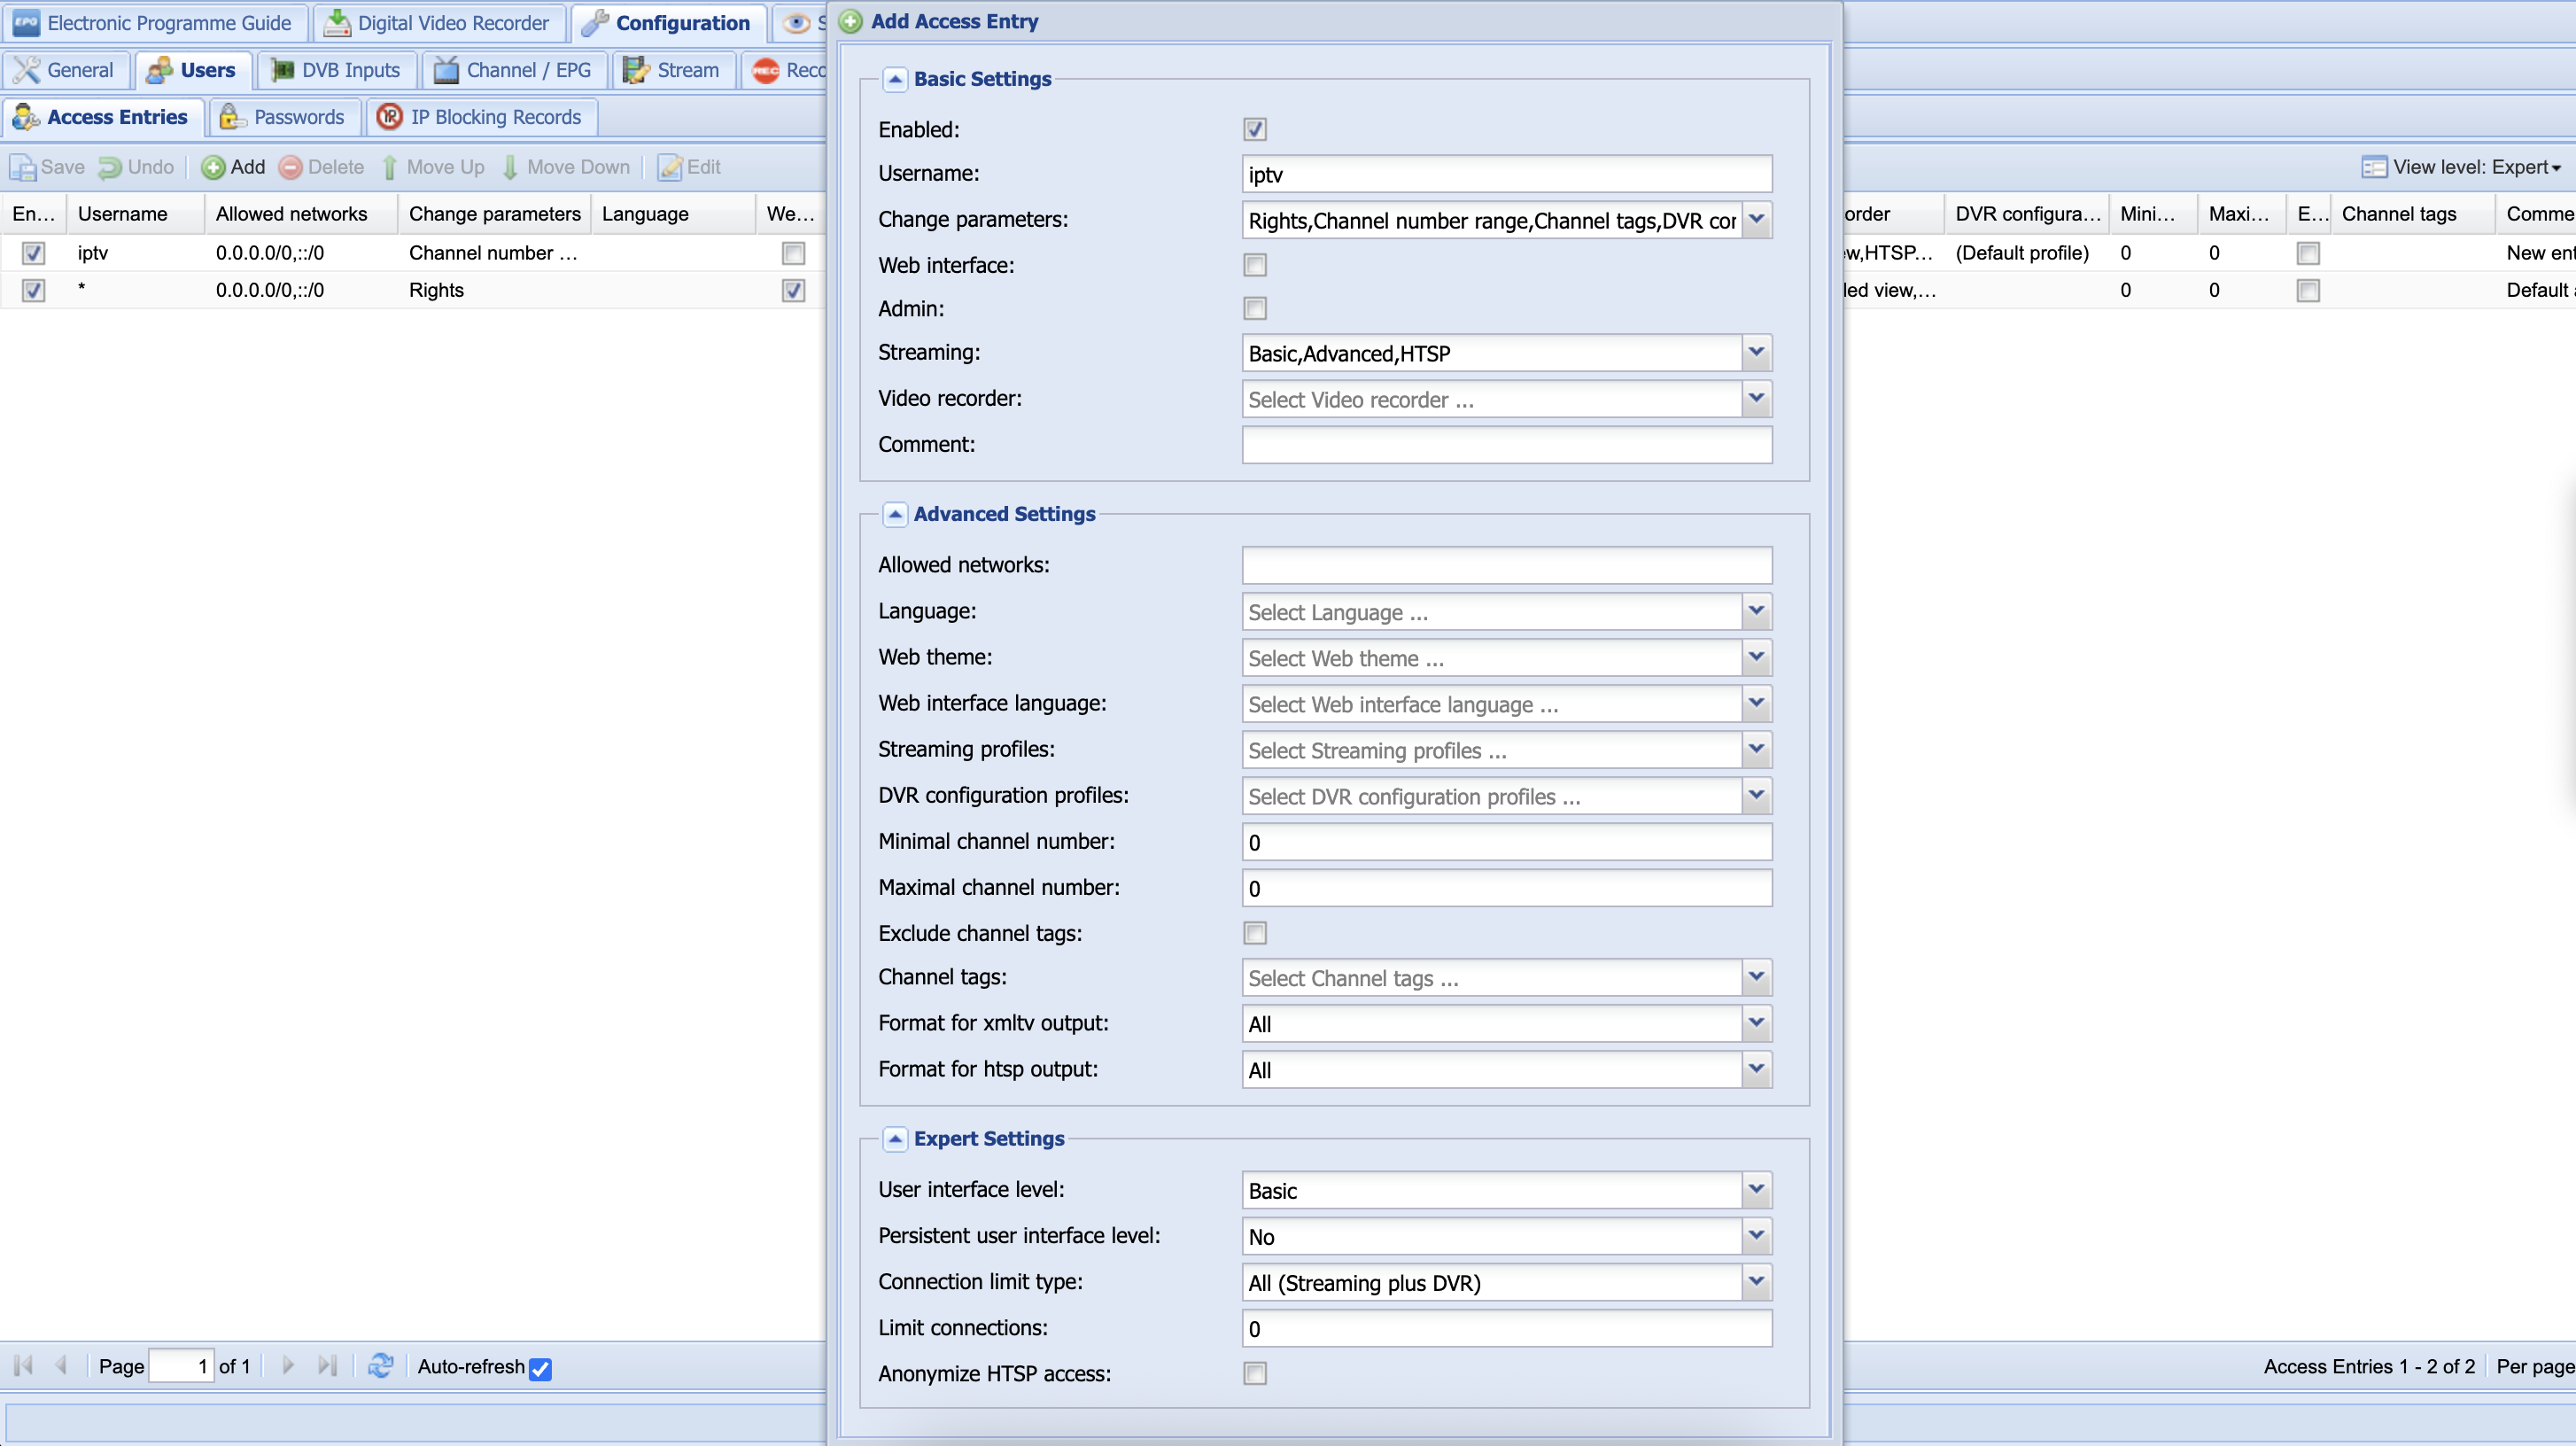Screen dimensions: 2576x1446
Task: Open the Connection limit type dropdown
Action: [x=1756, y=1281]
